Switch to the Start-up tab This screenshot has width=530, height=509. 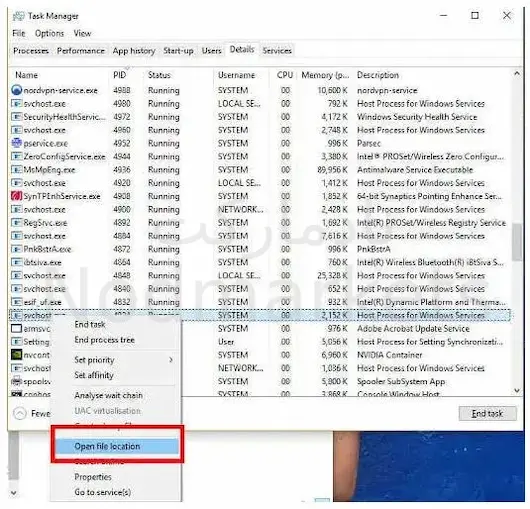click(178, 51)
